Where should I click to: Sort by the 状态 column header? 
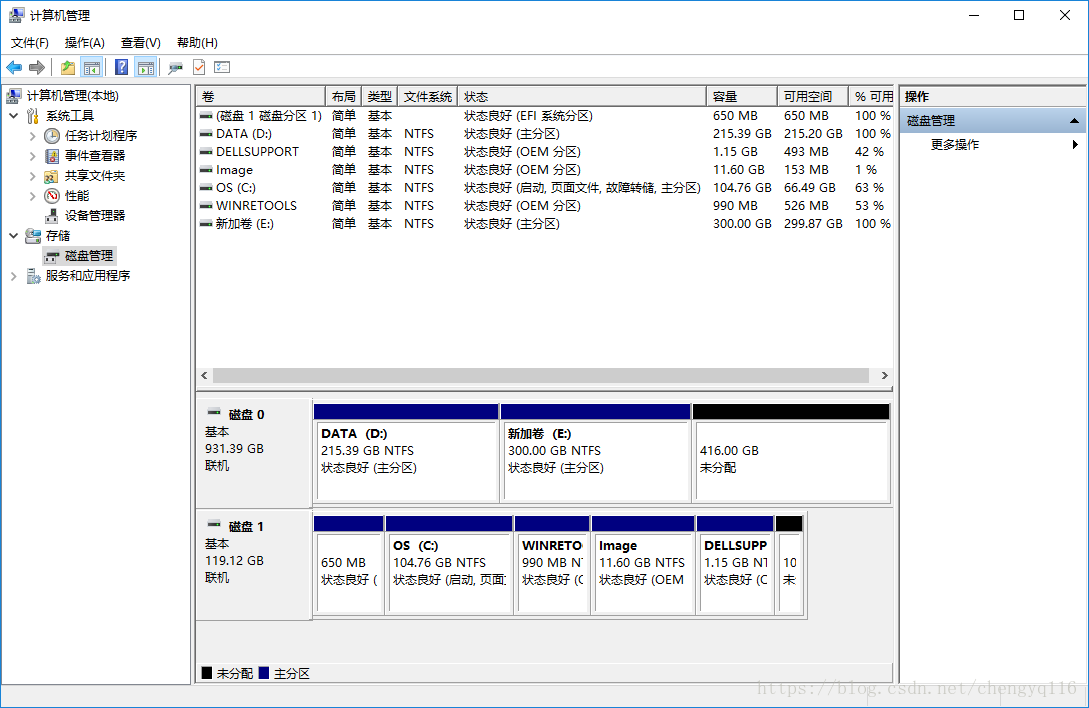pyautogui.click(x=583, y=97)
